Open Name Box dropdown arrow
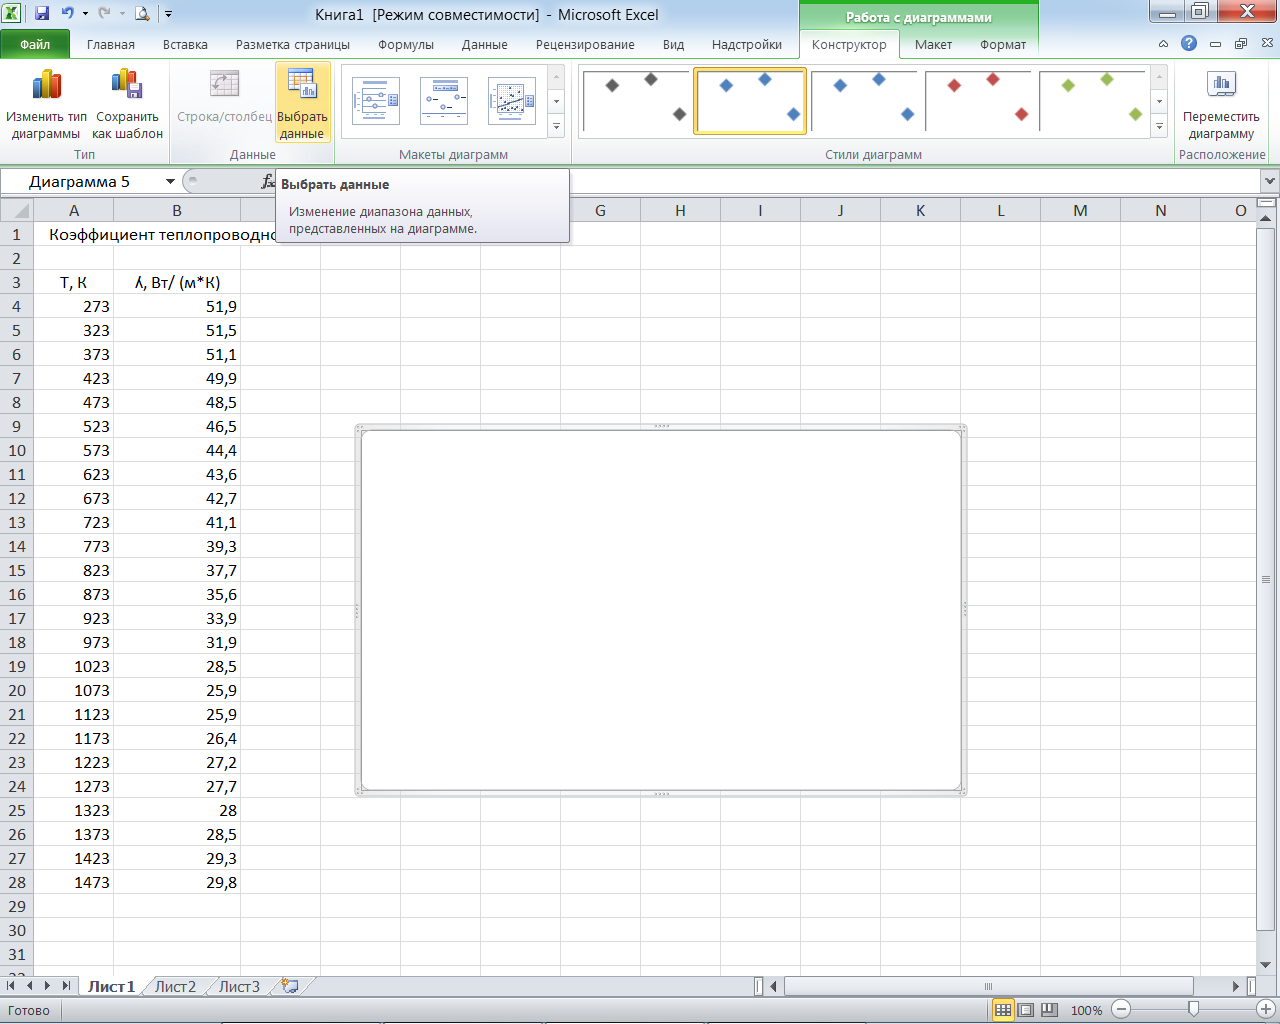The image size is (1280, 1024). (x=170, y=182)
